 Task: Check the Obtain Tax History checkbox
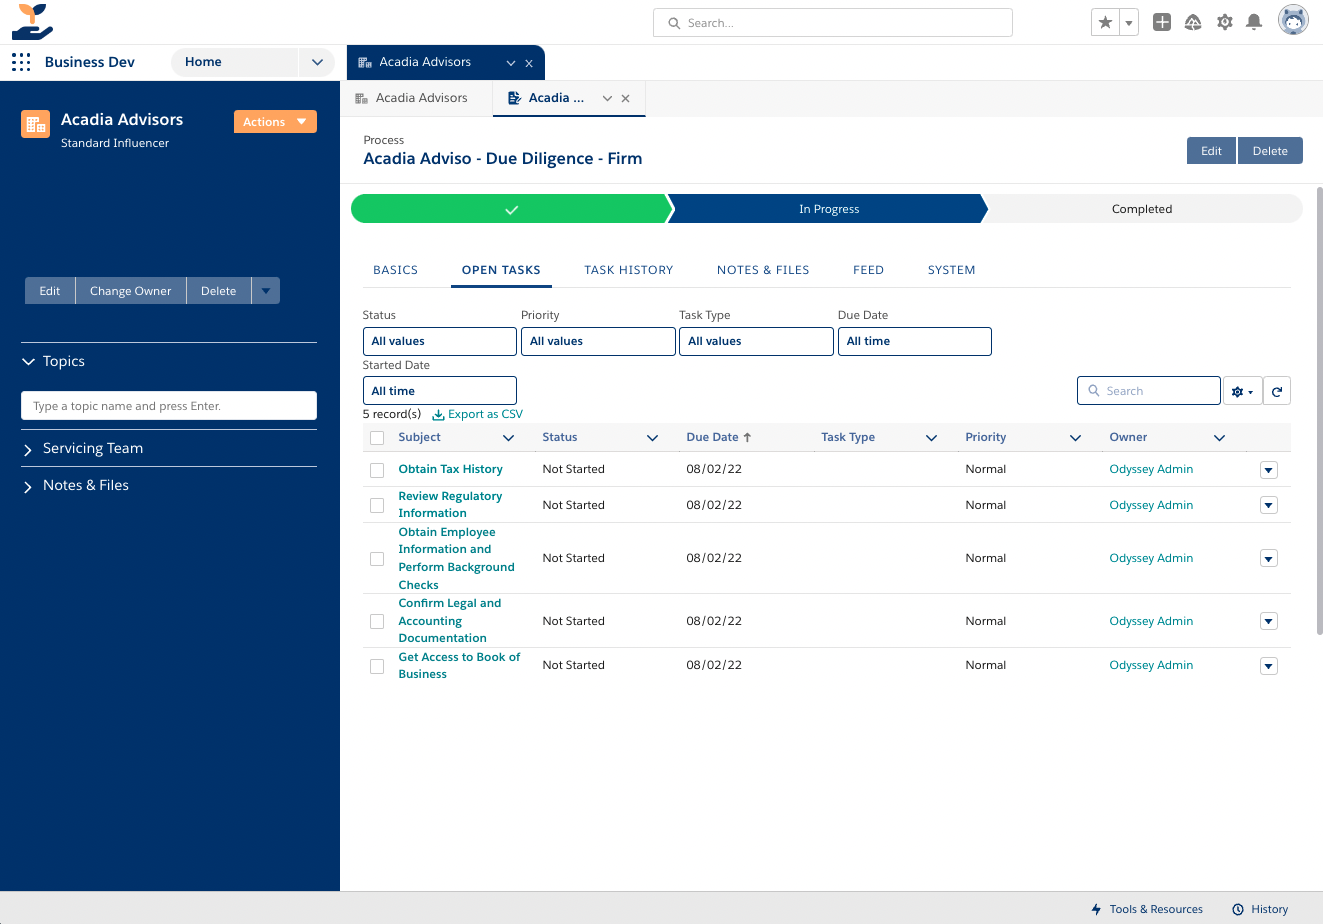click(377, 470)
